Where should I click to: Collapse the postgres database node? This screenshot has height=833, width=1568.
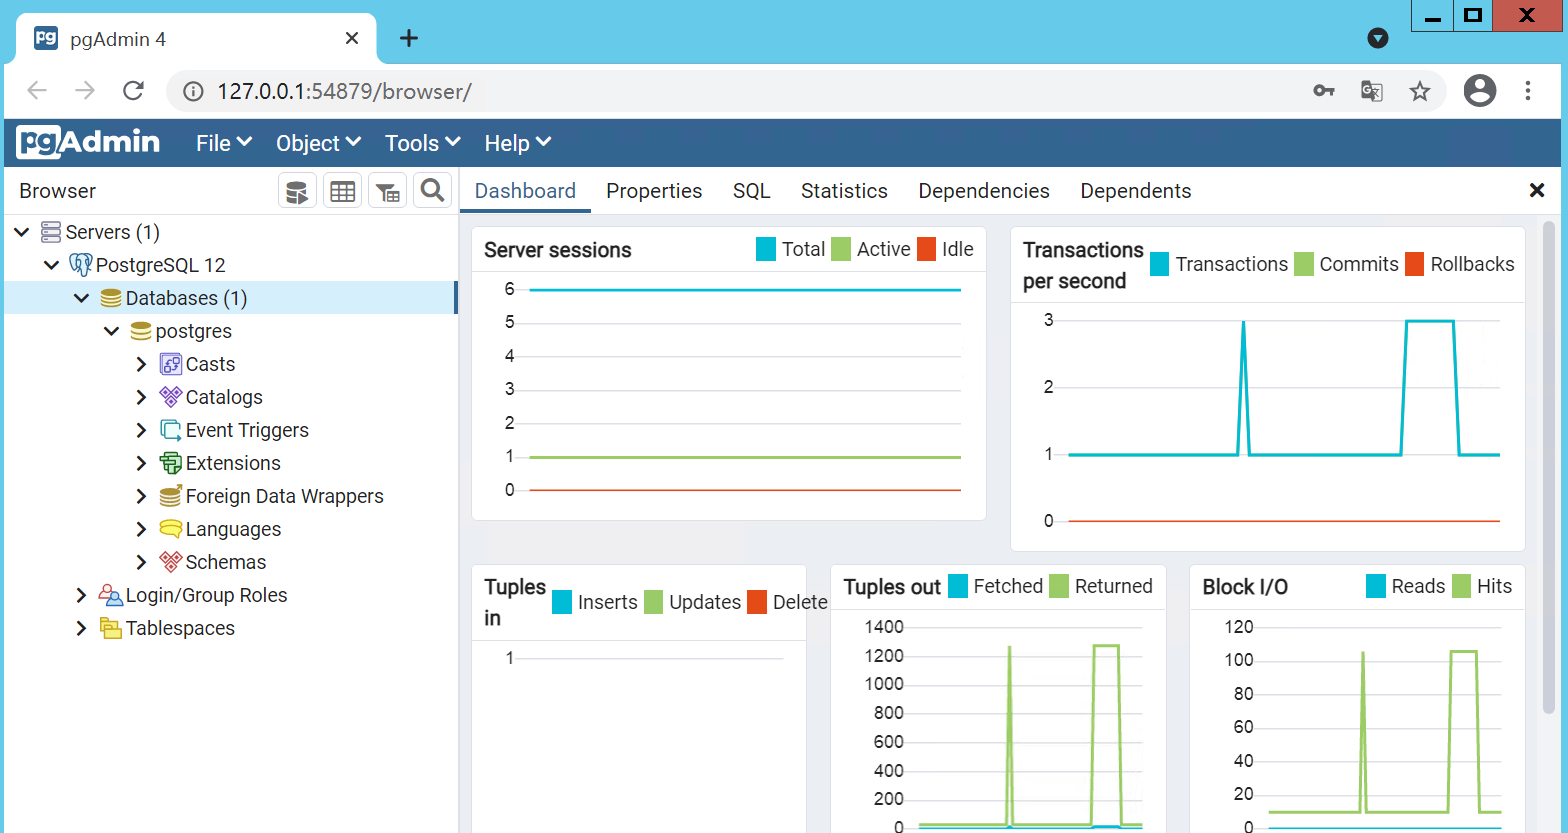[112, 331]
